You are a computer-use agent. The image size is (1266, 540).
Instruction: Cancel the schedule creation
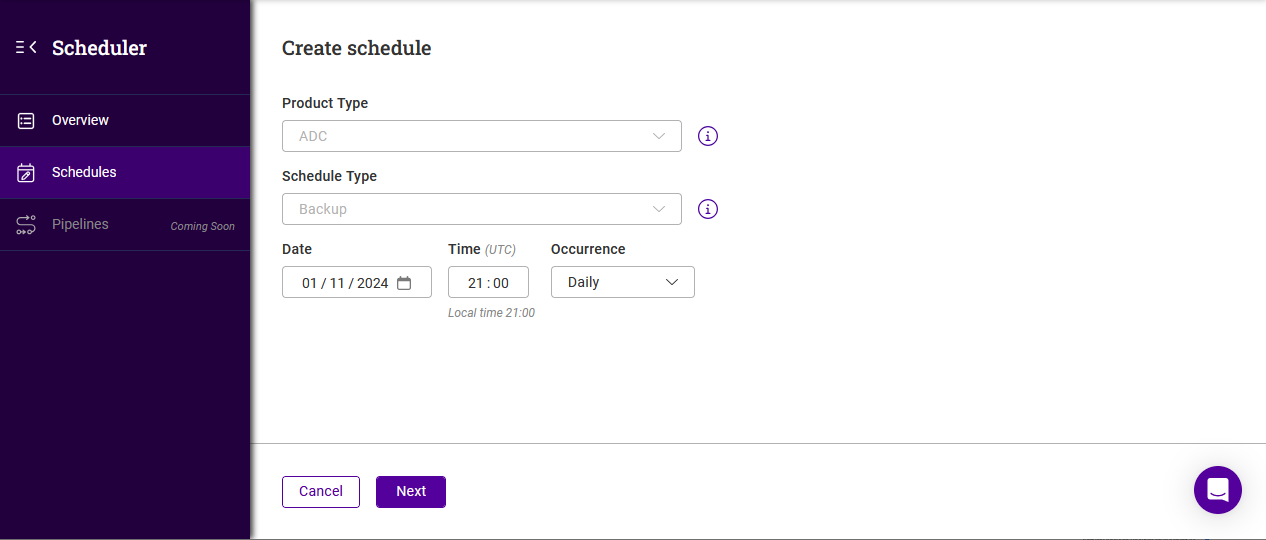coord(321,492)
